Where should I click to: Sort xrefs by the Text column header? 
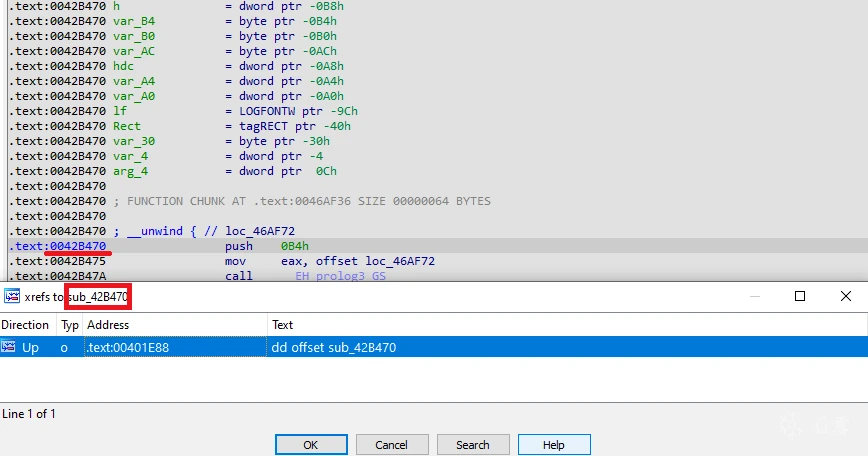567,325
